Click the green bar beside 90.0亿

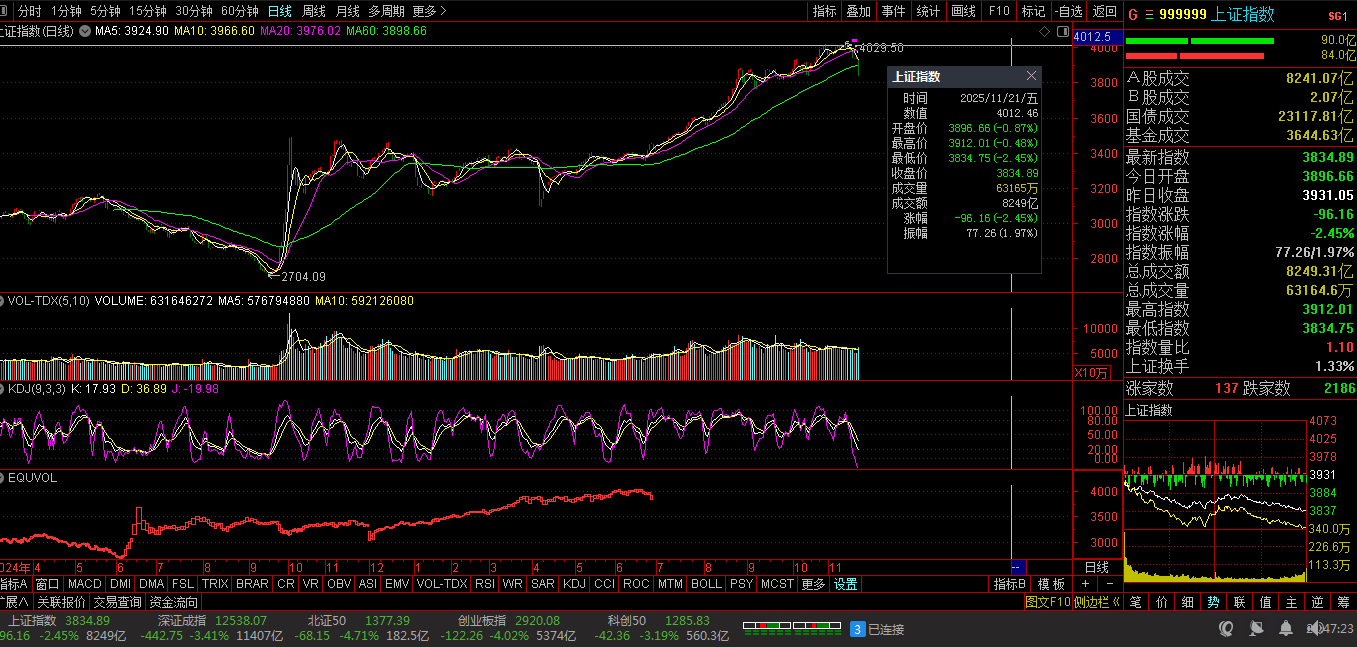1200,41
